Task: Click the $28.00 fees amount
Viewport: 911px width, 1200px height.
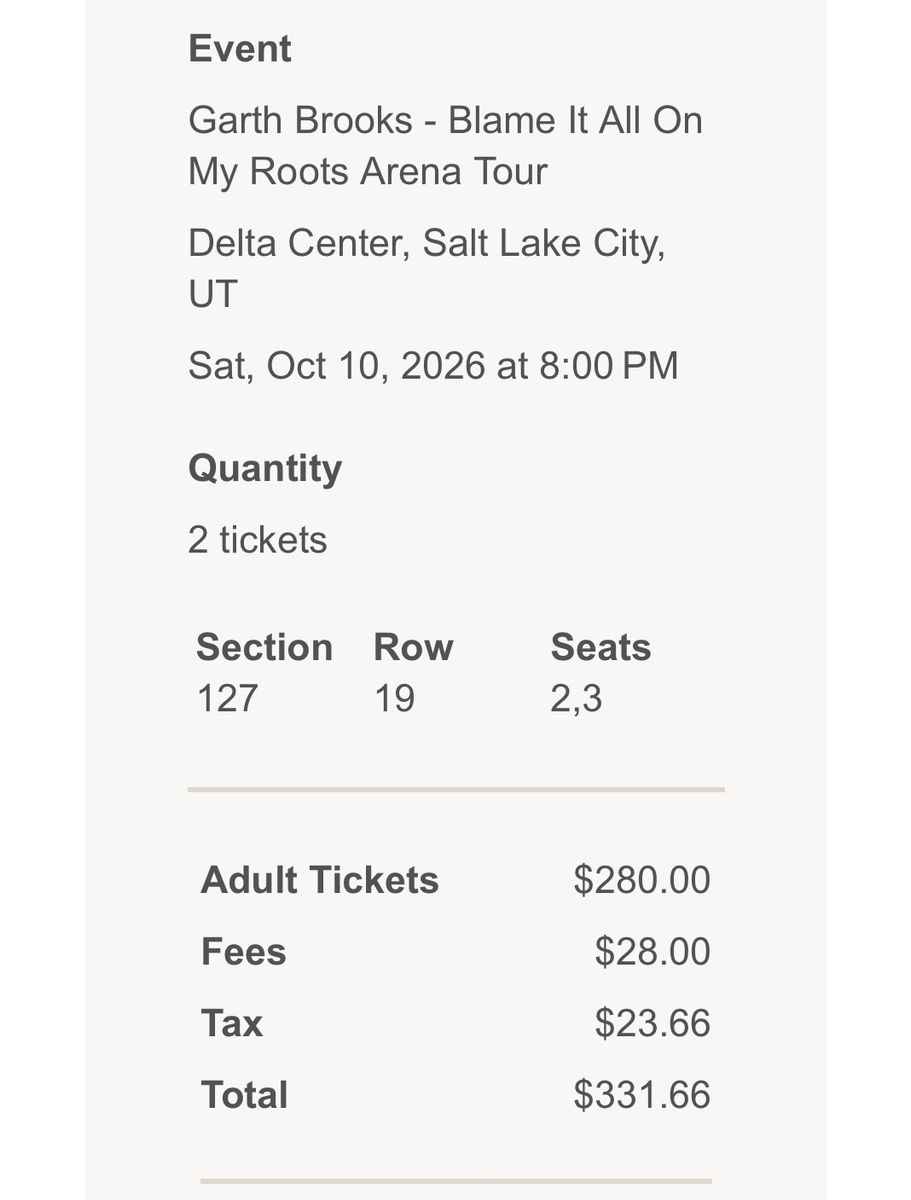Action: coord(652,951)
